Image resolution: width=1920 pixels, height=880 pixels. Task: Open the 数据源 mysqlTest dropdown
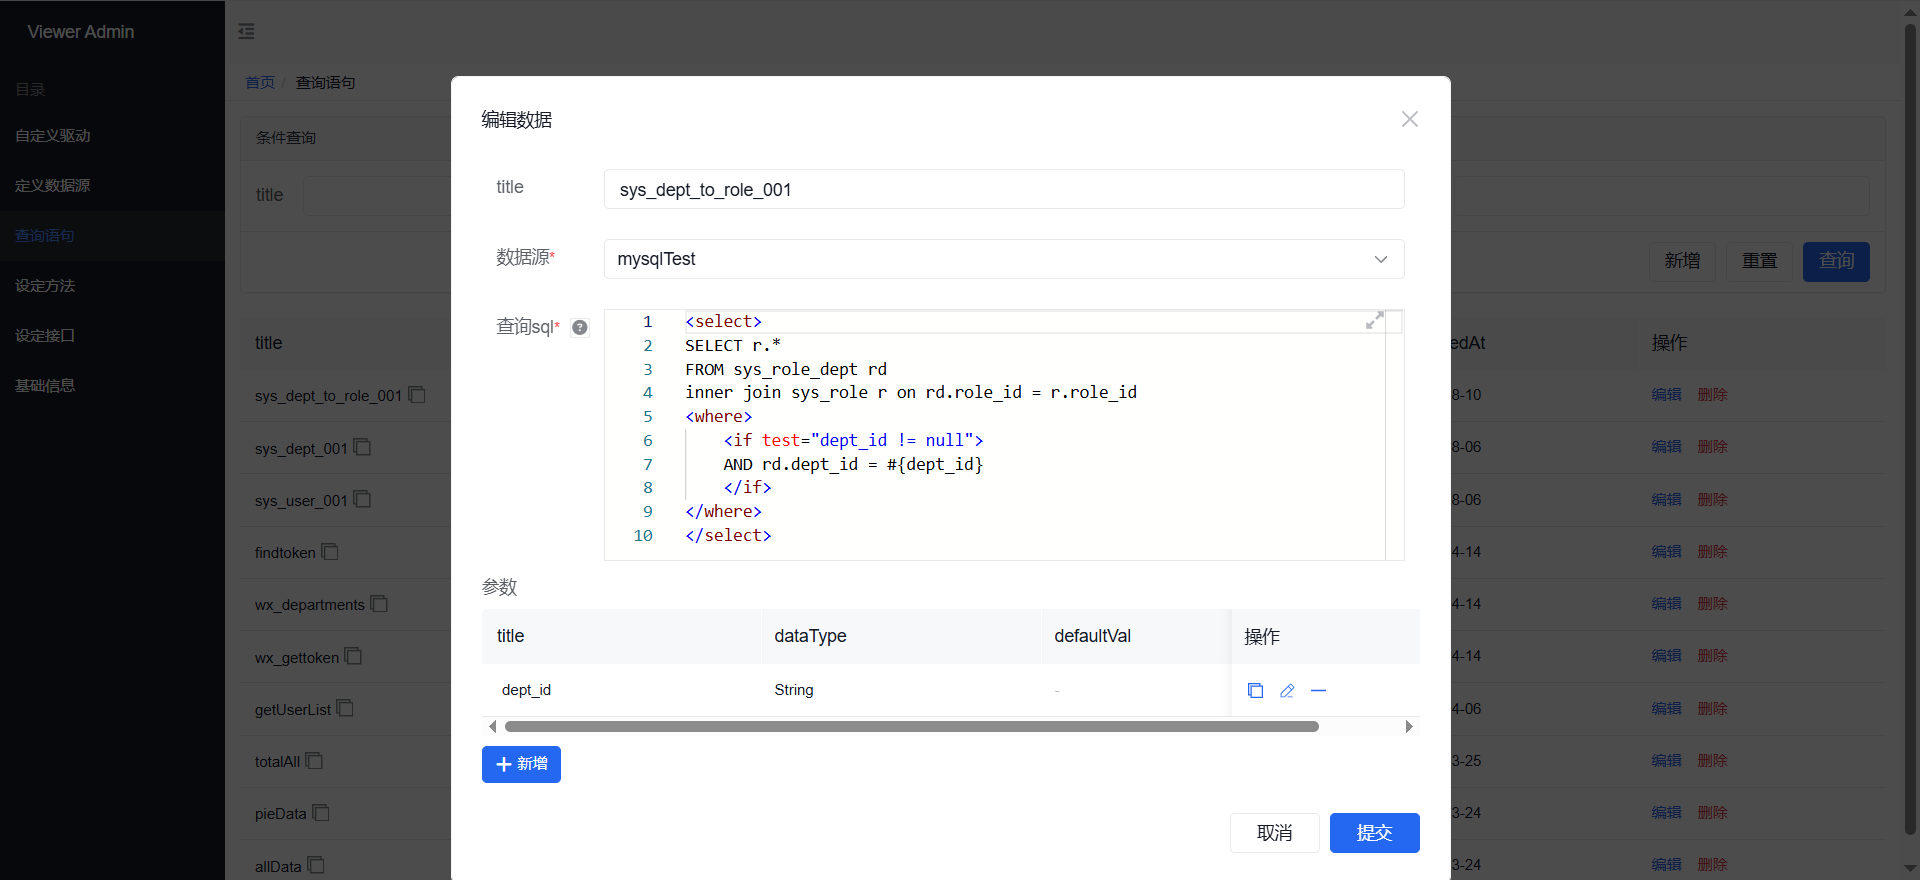(x=1003, y=259)
